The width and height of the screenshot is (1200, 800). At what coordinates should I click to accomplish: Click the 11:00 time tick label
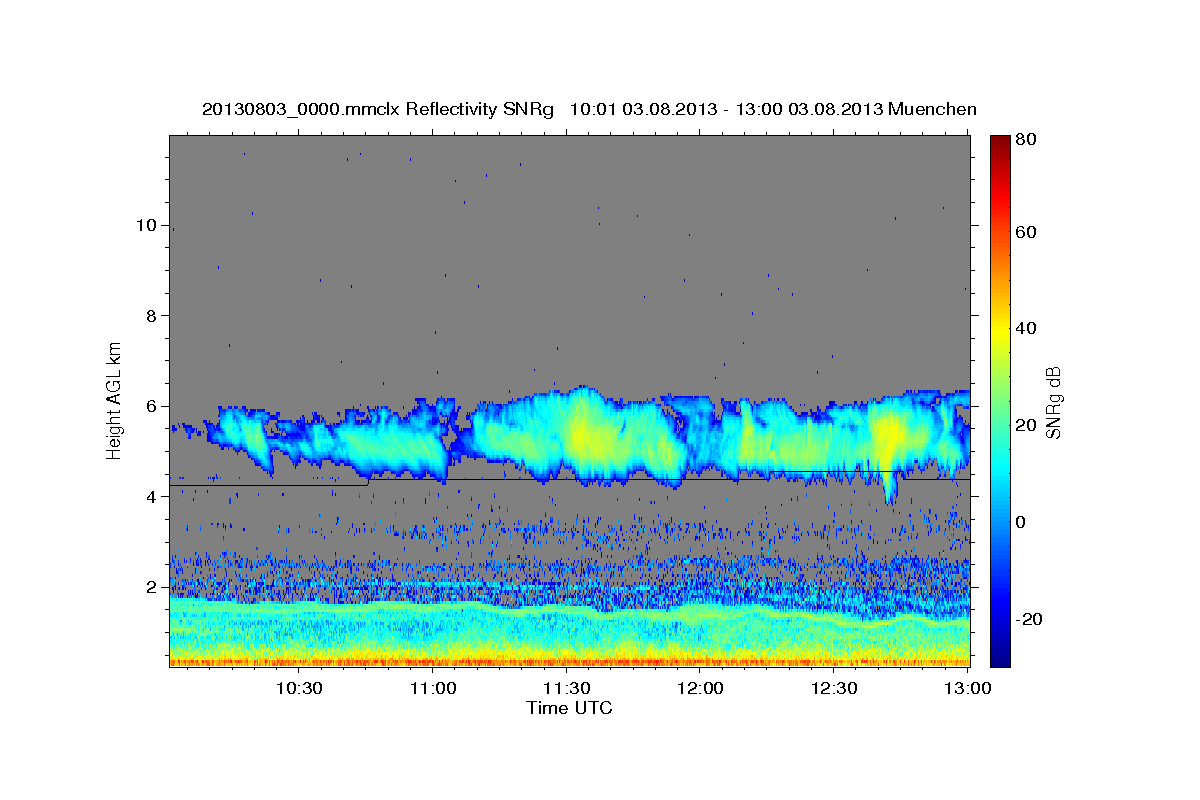[433, 689]
